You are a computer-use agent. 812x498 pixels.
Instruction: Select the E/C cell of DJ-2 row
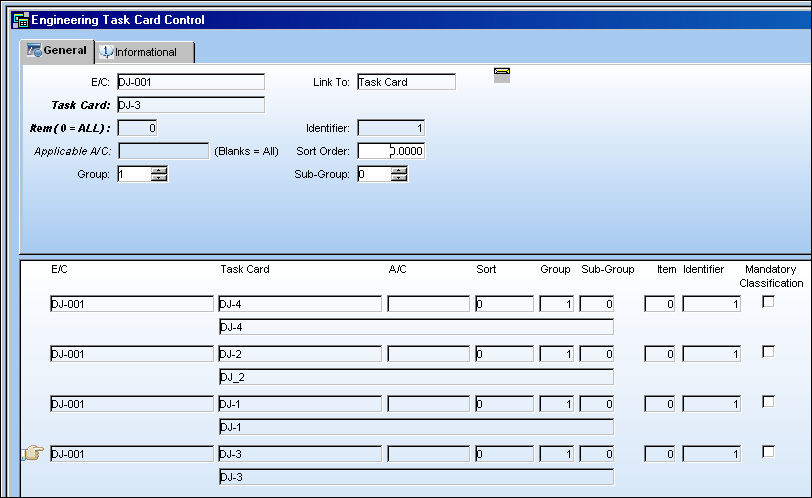pyautogui.click(x=132, y=354)
